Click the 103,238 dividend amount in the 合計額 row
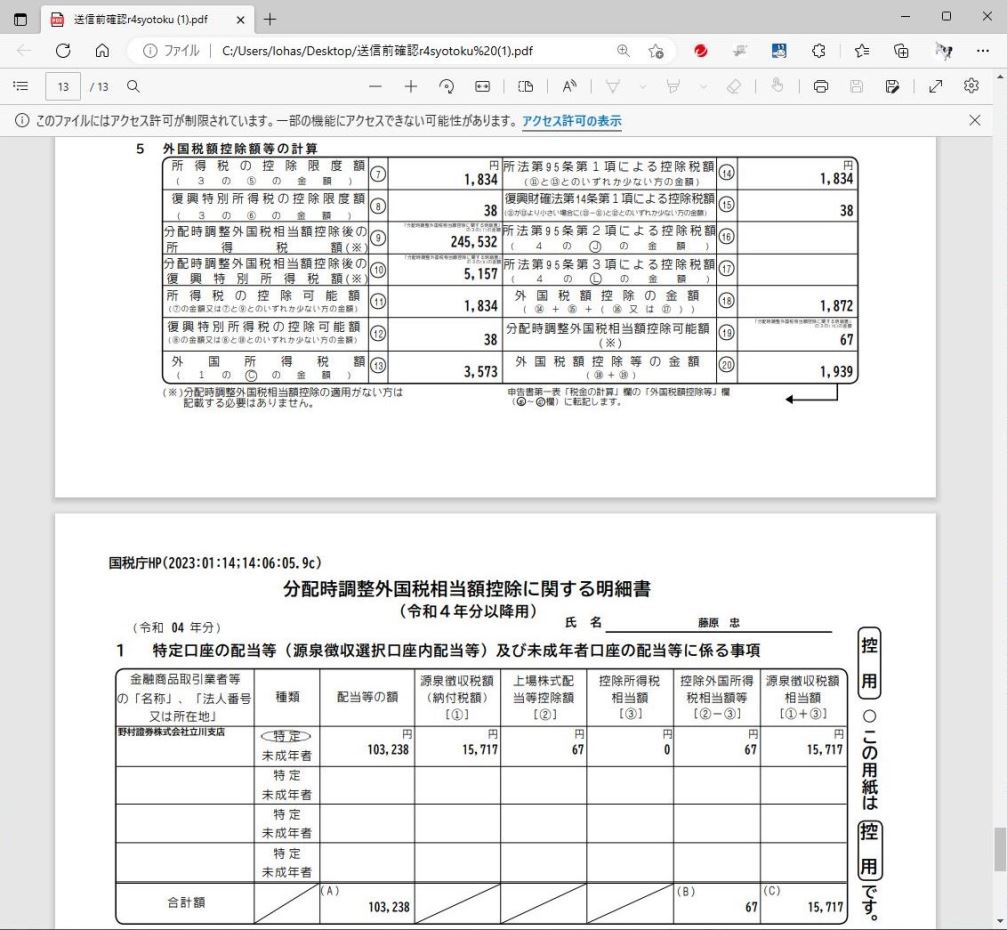 tap(389, 907)
